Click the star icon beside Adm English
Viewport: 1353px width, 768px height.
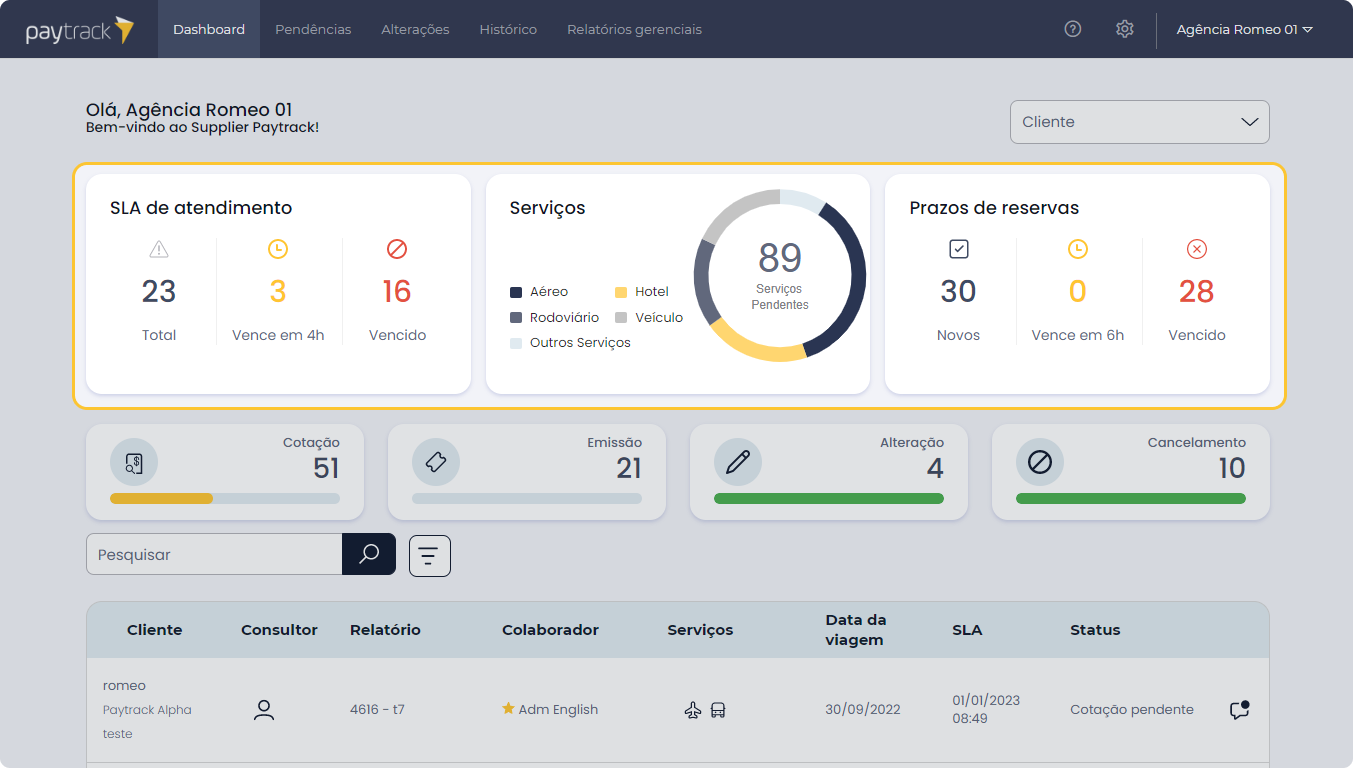coord(508,709)
